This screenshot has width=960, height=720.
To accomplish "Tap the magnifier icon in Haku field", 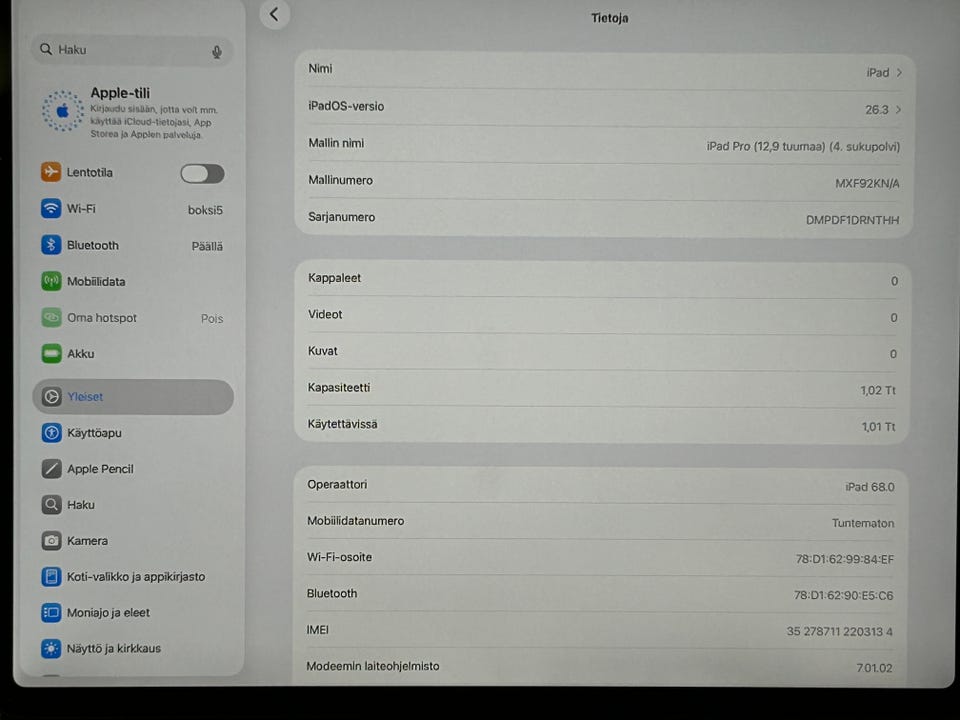I will pos(46,49).
